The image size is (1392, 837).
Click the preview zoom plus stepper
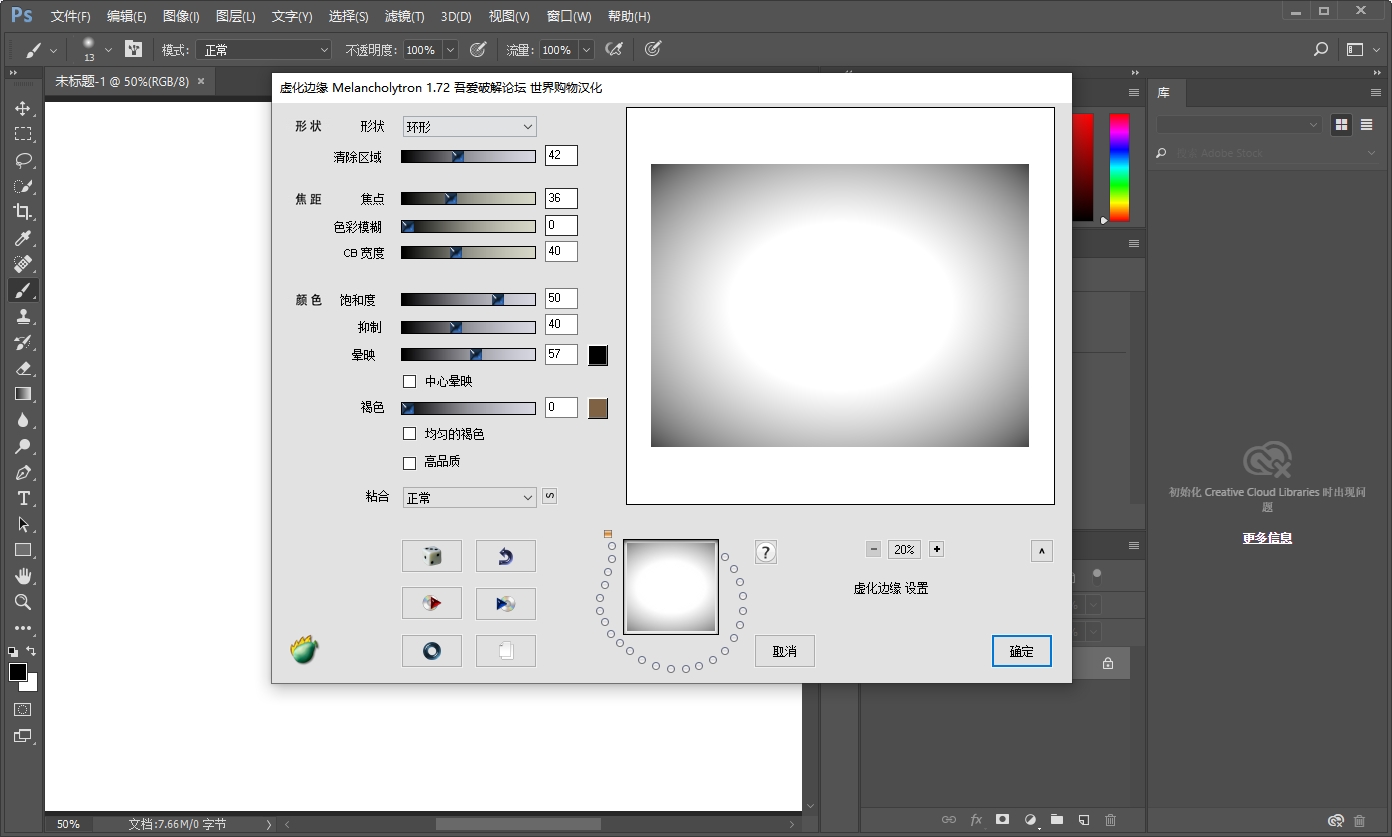tap(936, 549)
